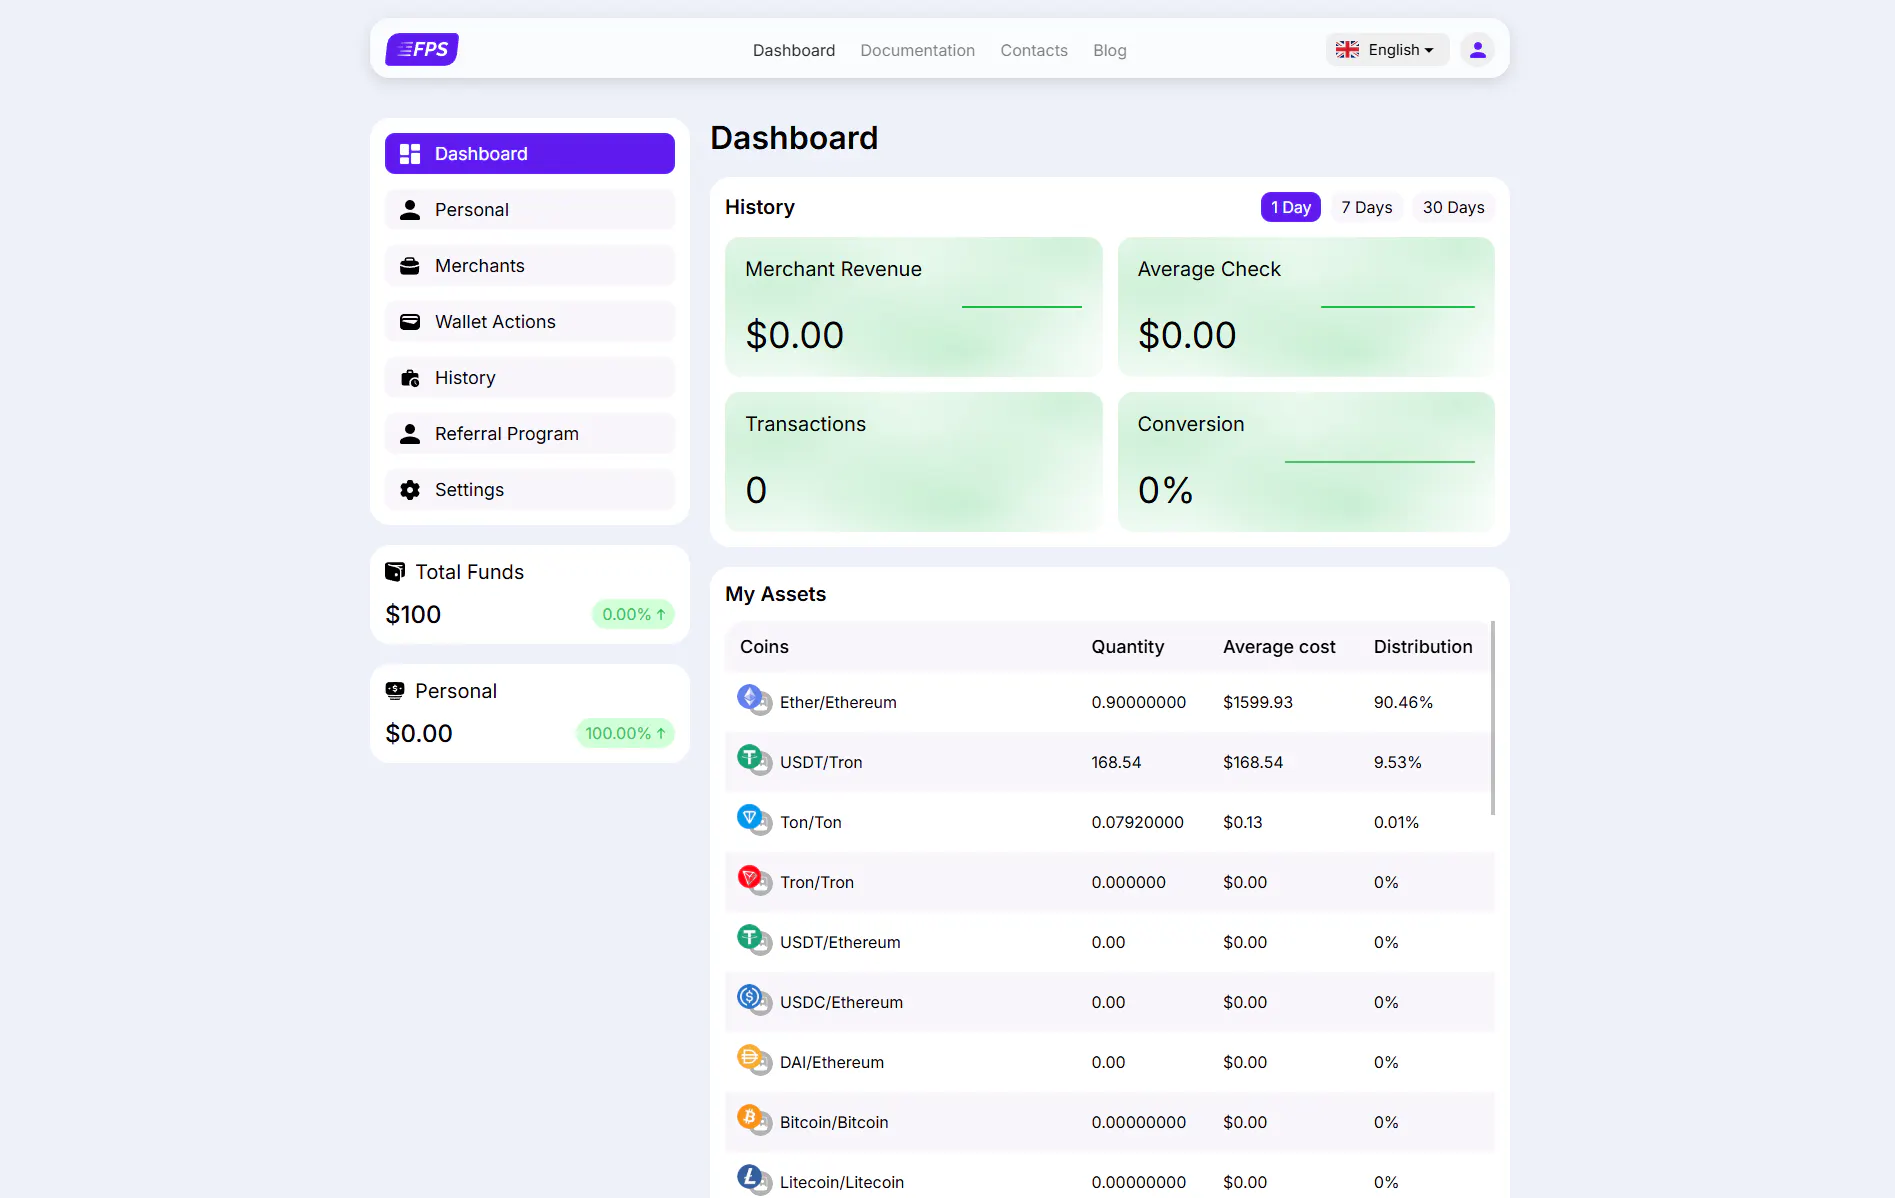This screenshot has width=1895, height=1198.
Task: Click the 90.46% distribution value
Action: 1403,702
